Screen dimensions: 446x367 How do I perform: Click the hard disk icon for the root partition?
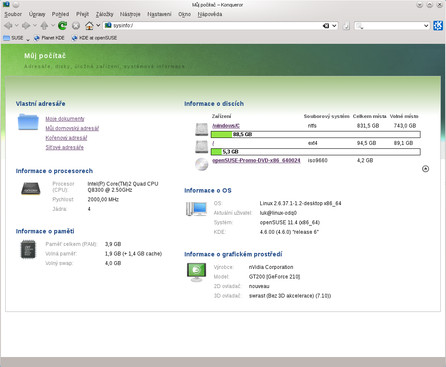tap(201, 147)
